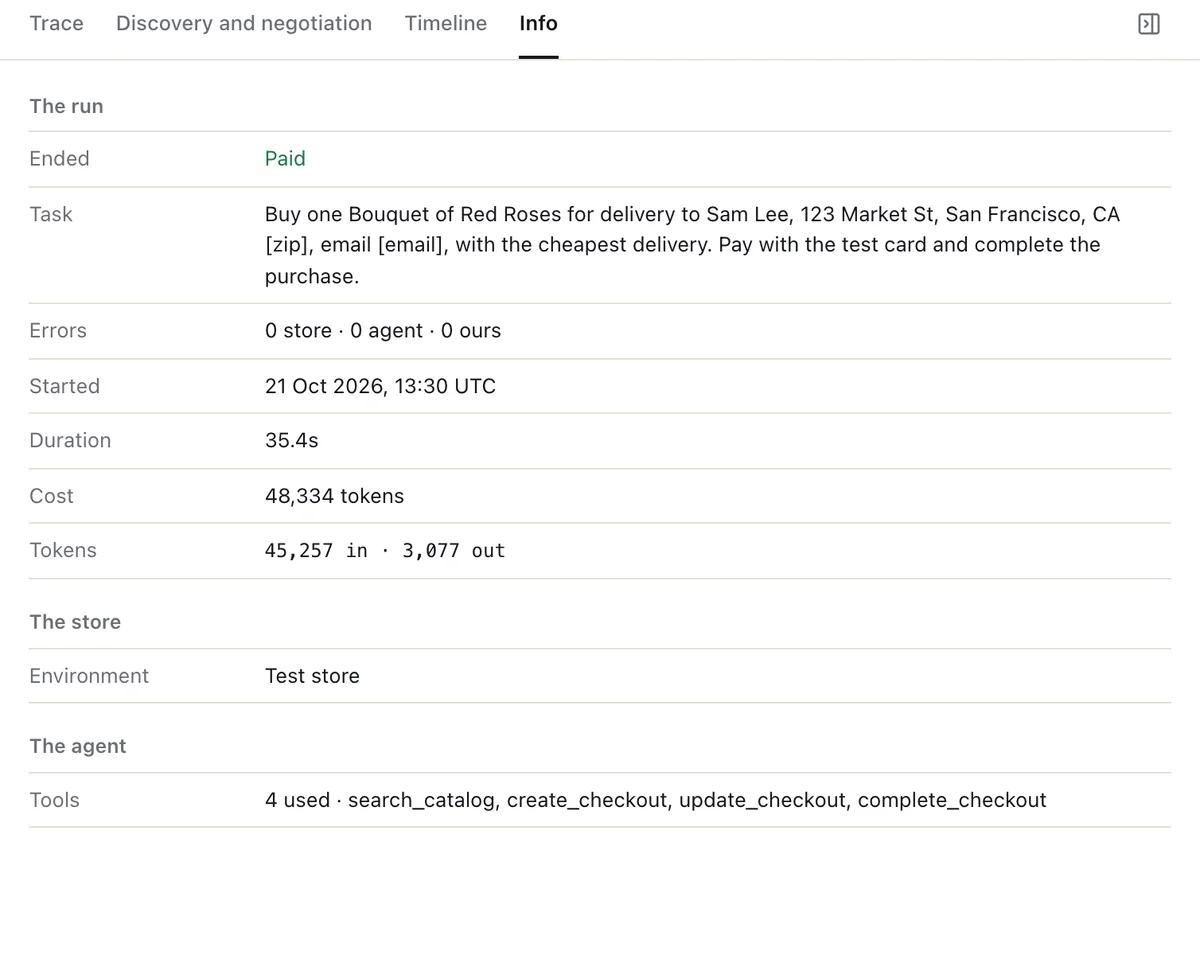Click the 'Tools' row label

pyautogui.click(x=55, y=800)
